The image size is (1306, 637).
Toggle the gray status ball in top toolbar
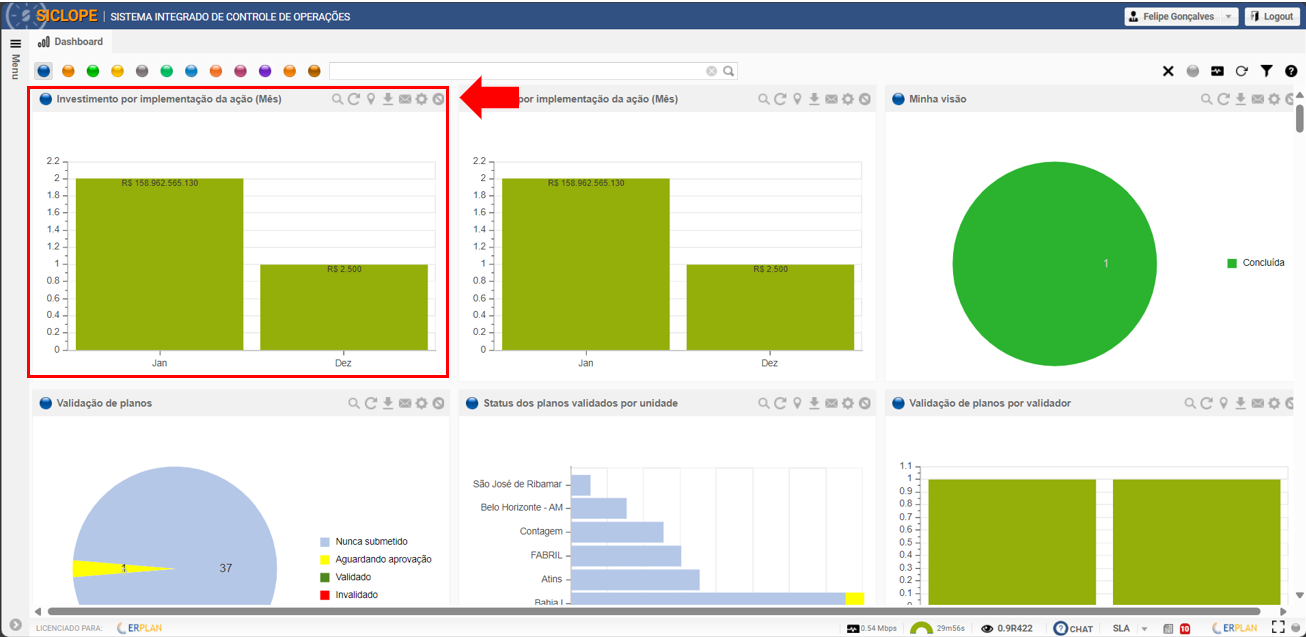click(x=1192, y=71)
